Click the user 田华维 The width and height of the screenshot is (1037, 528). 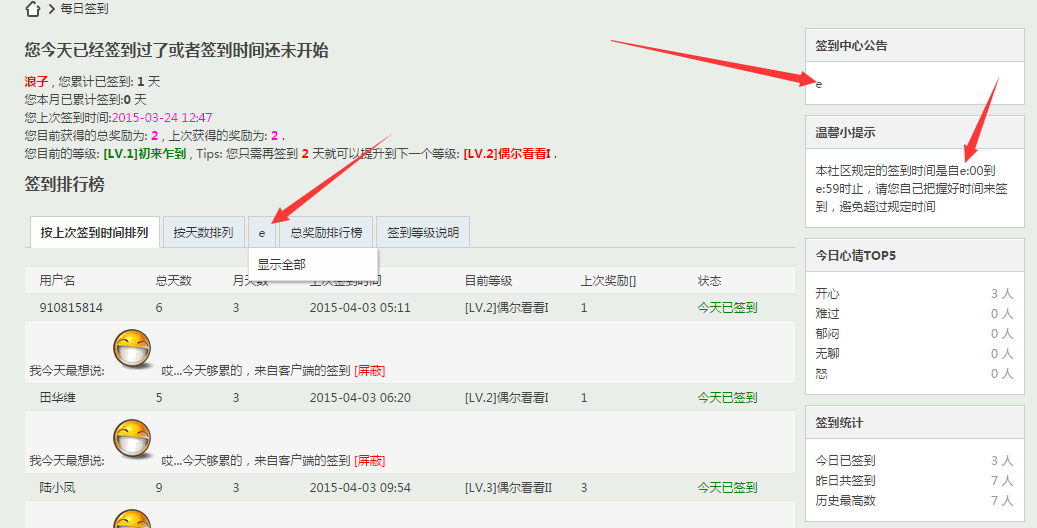(x=58, y=398)
